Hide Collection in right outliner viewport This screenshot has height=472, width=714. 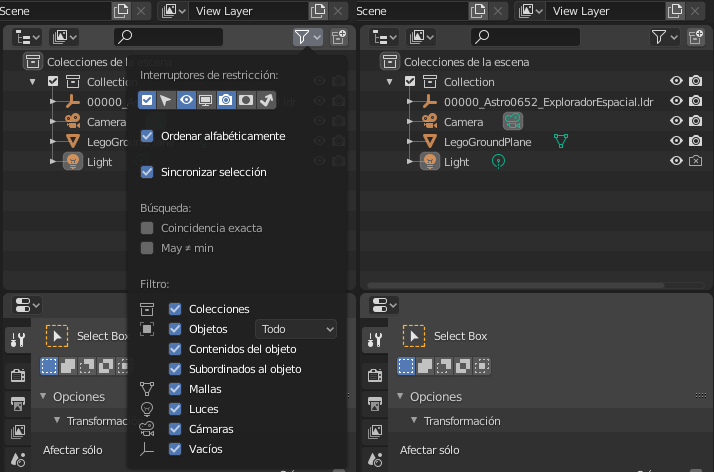pyautogui.click(x=676, y=81)
